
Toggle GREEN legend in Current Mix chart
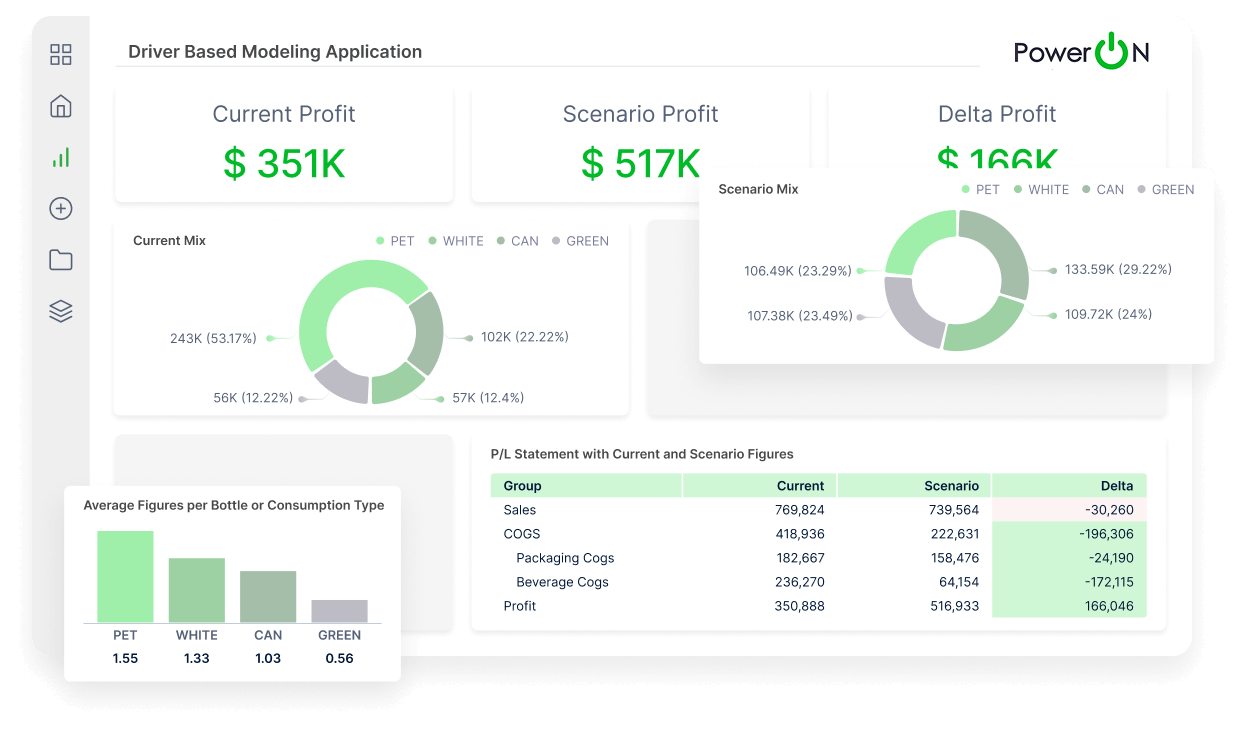click(x=580, y=241)
